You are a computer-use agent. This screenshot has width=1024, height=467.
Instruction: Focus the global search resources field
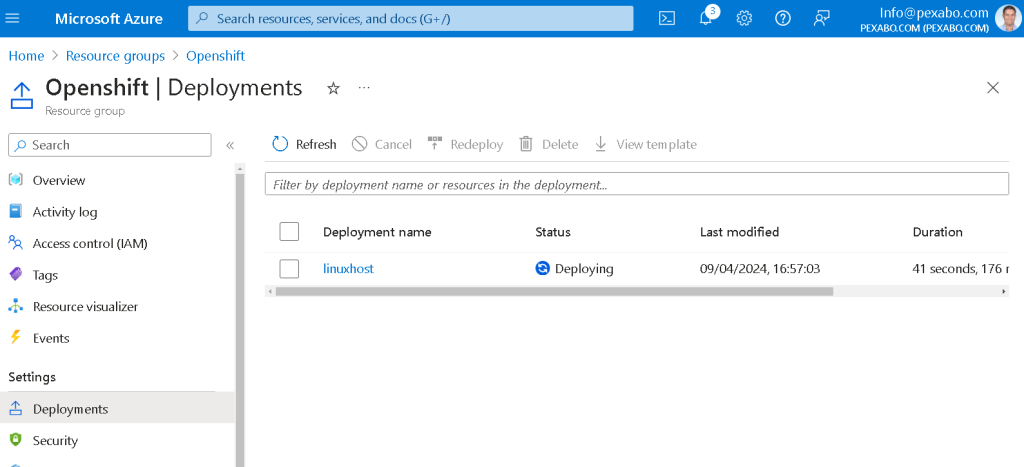click(411, 18)
